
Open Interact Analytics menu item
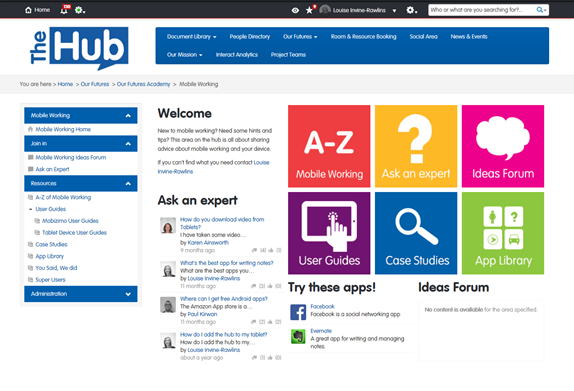[x=237, y=55]
